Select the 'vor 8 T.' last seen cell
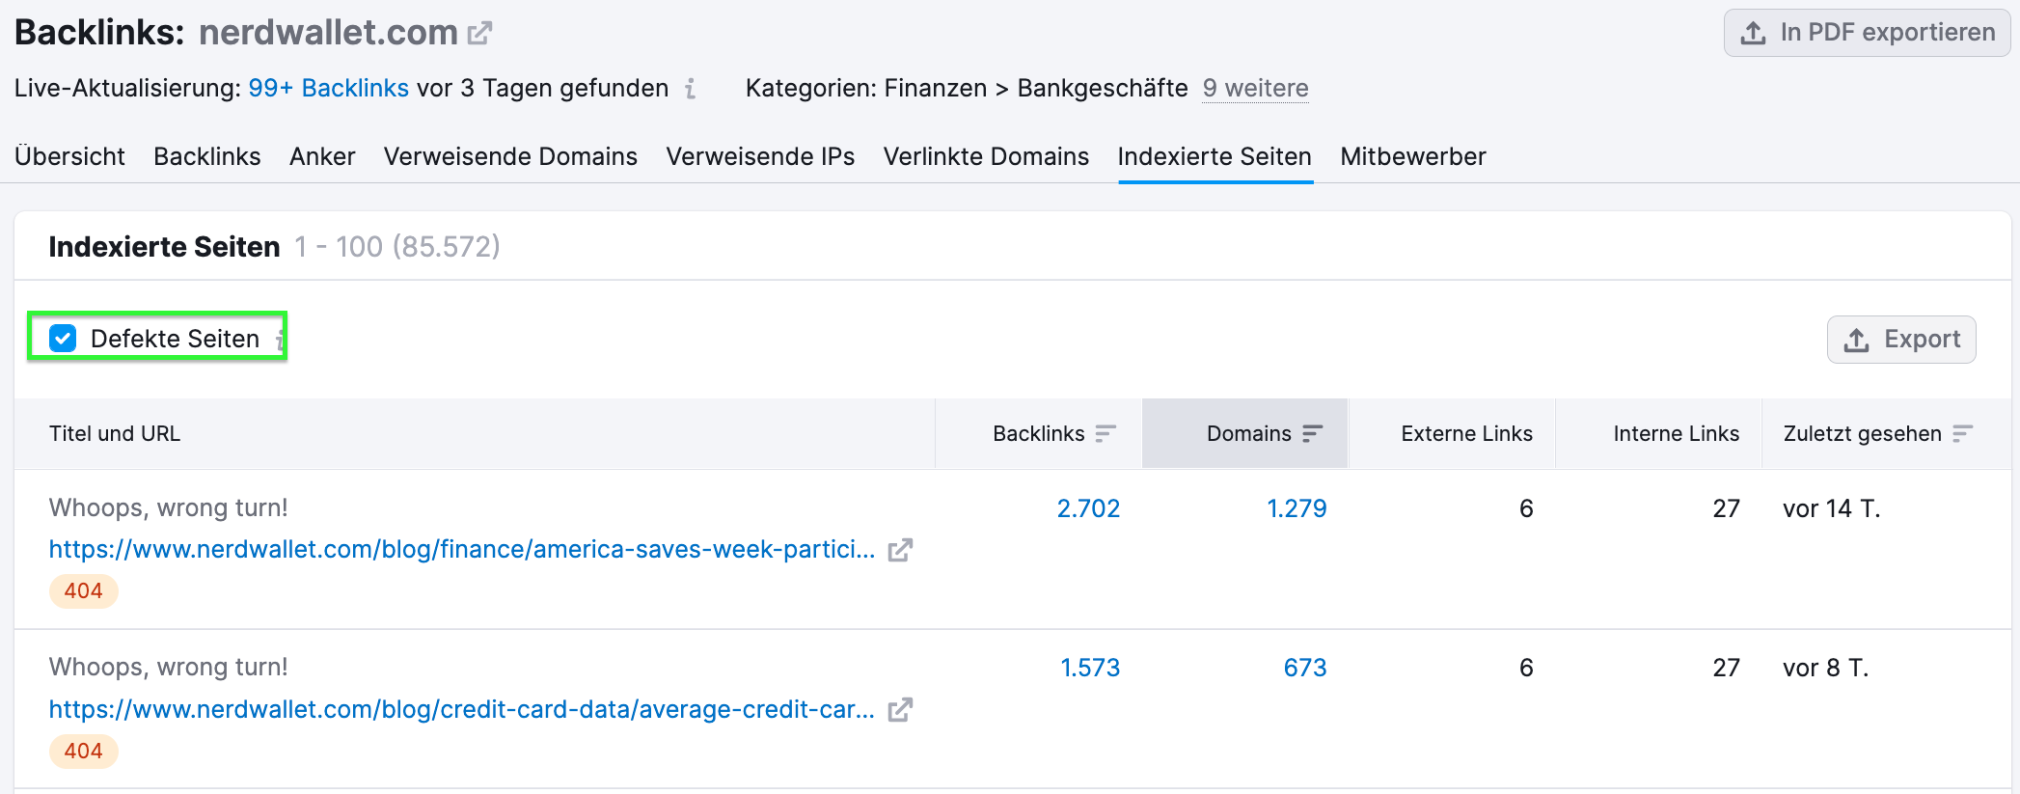This screenshot has width=2020, height=794. click(1825, 668)
